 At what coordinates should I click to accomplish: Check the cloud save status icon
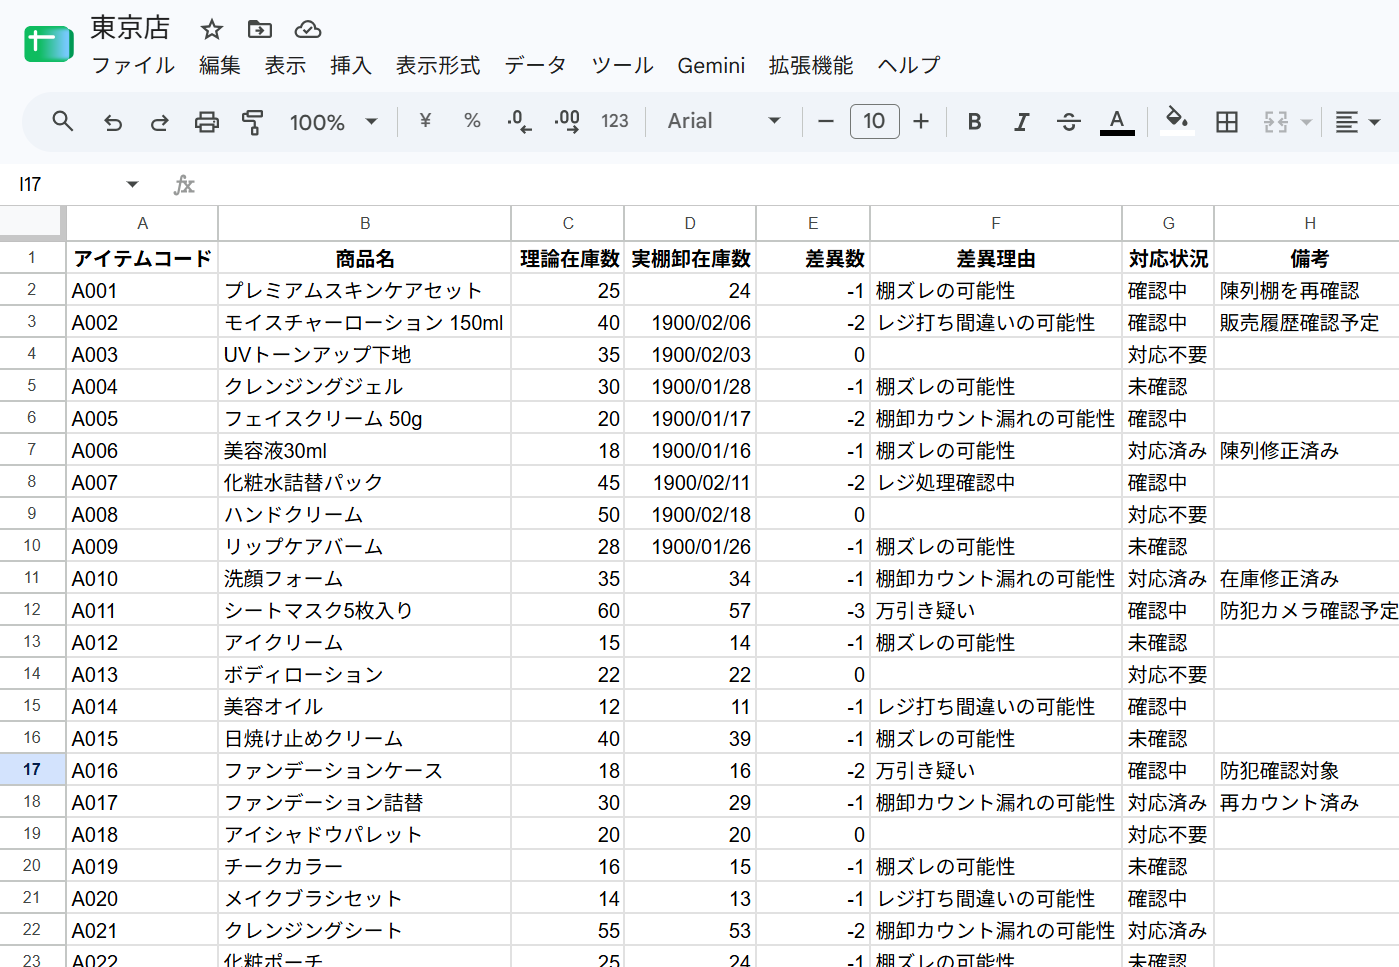coord(308,29)
